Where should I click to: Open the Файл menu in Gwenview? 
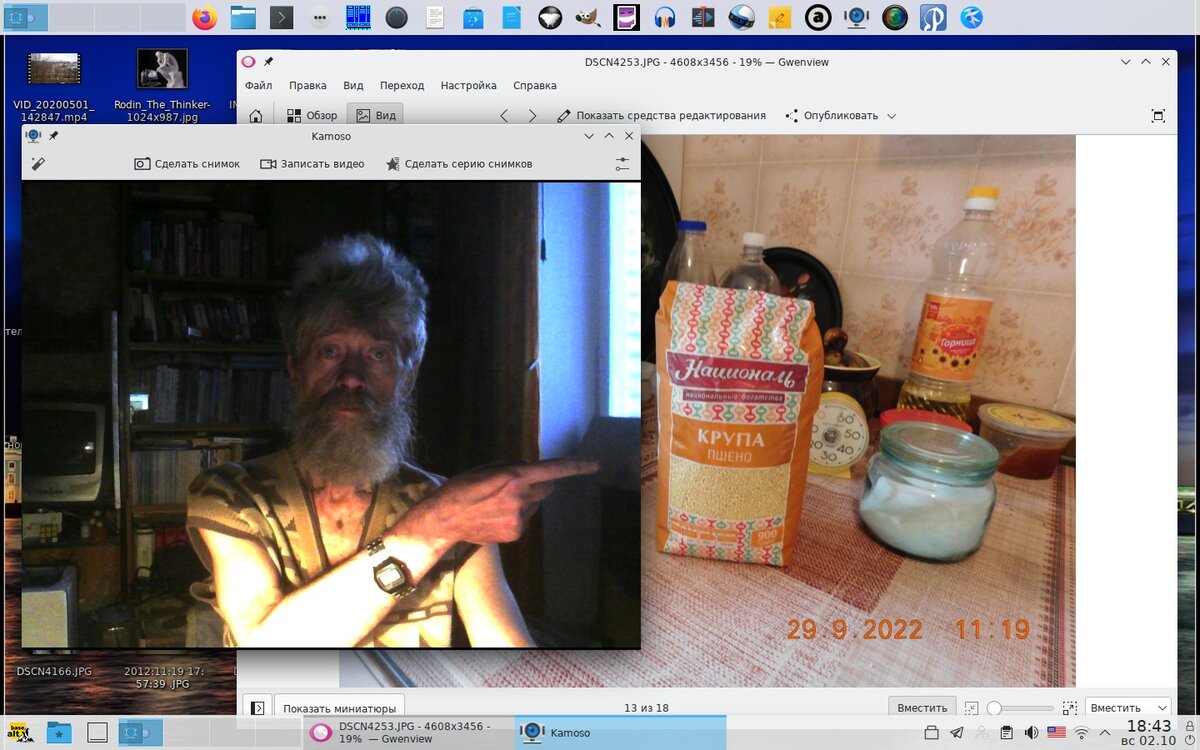point(258,86)
